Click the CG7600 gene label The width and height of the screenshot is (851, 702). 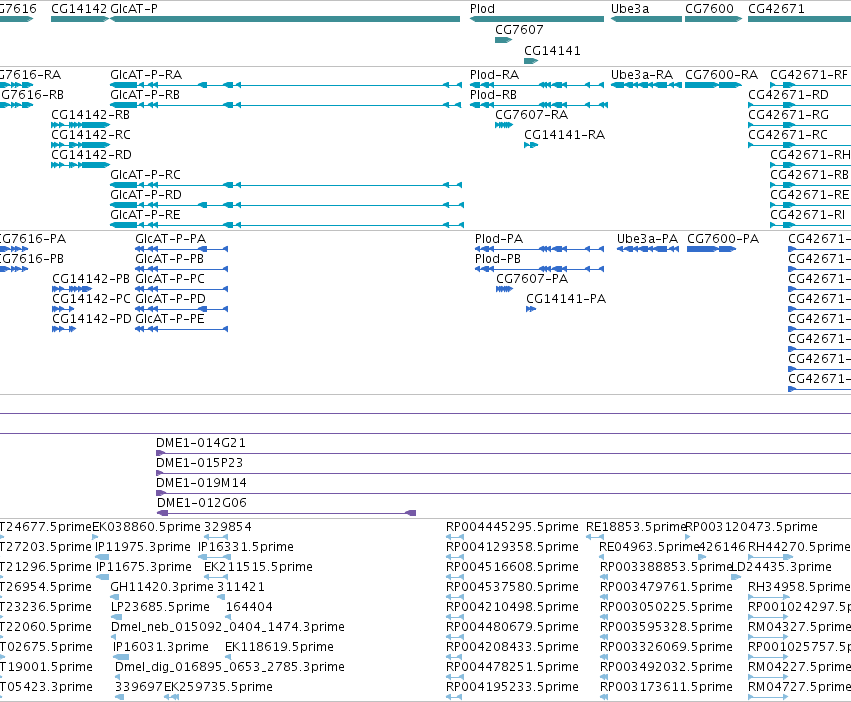[709, 9]
